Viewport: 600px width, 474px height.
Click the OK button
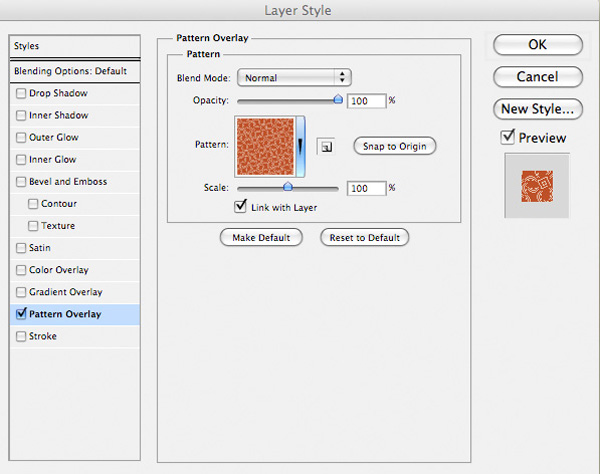pyautogui.click(x=538, y=45)
